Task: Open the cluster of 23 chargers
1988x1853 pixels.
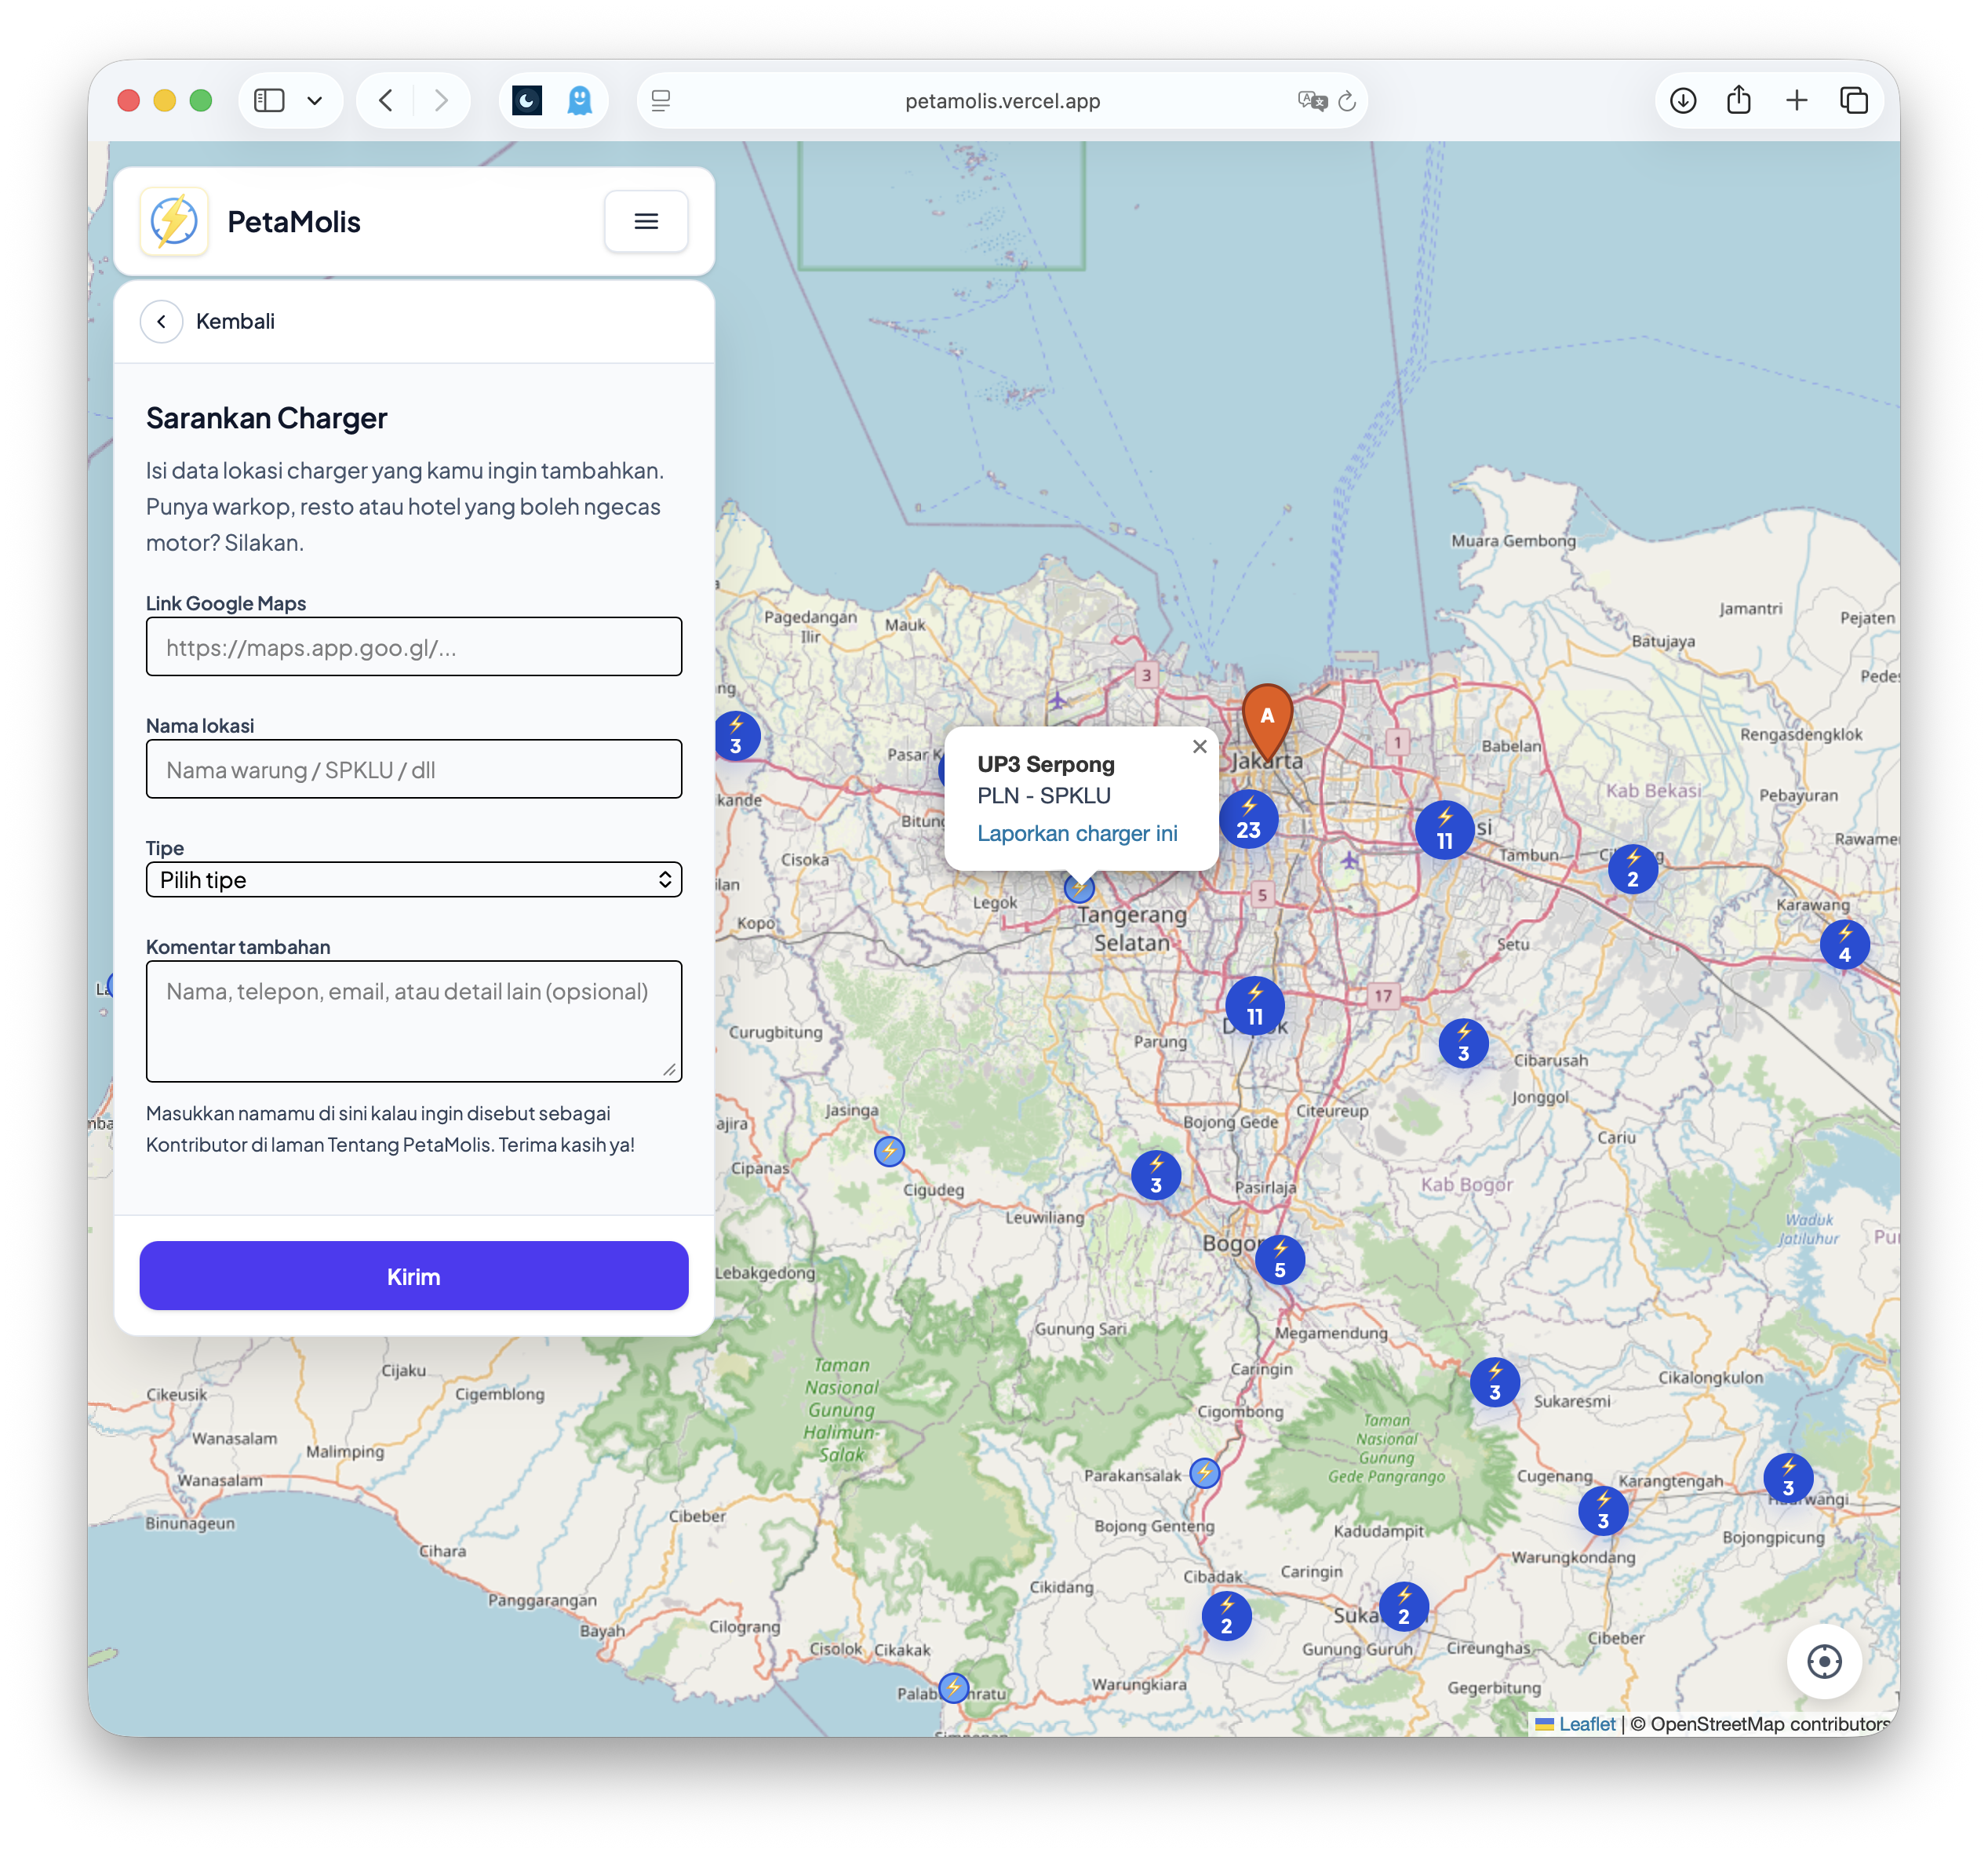Action: [x=1248, y=819]
